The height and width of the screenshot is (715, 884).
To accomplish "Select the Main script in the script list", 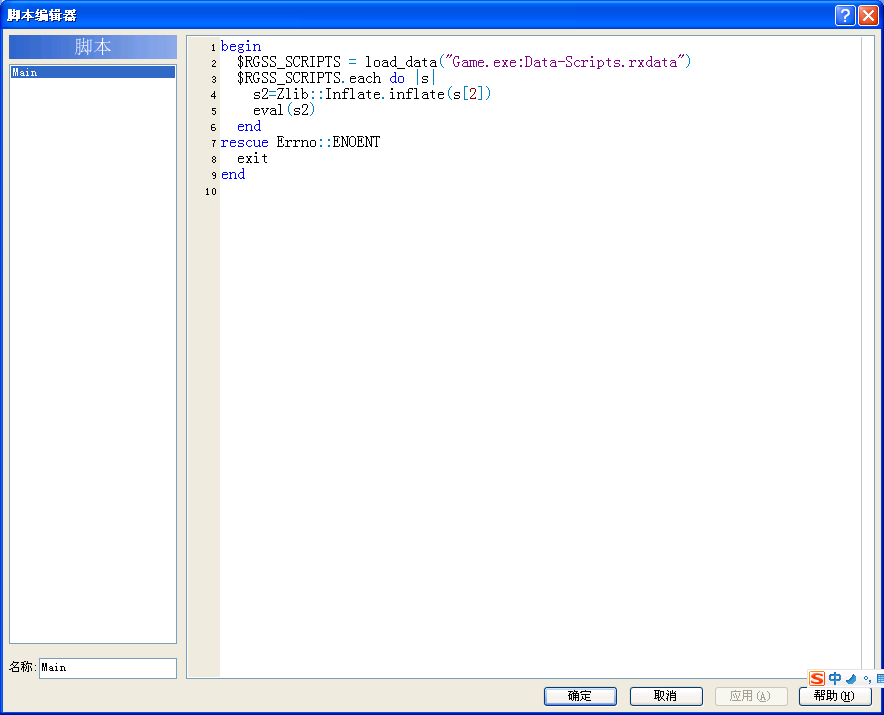I will coord(93,72).
